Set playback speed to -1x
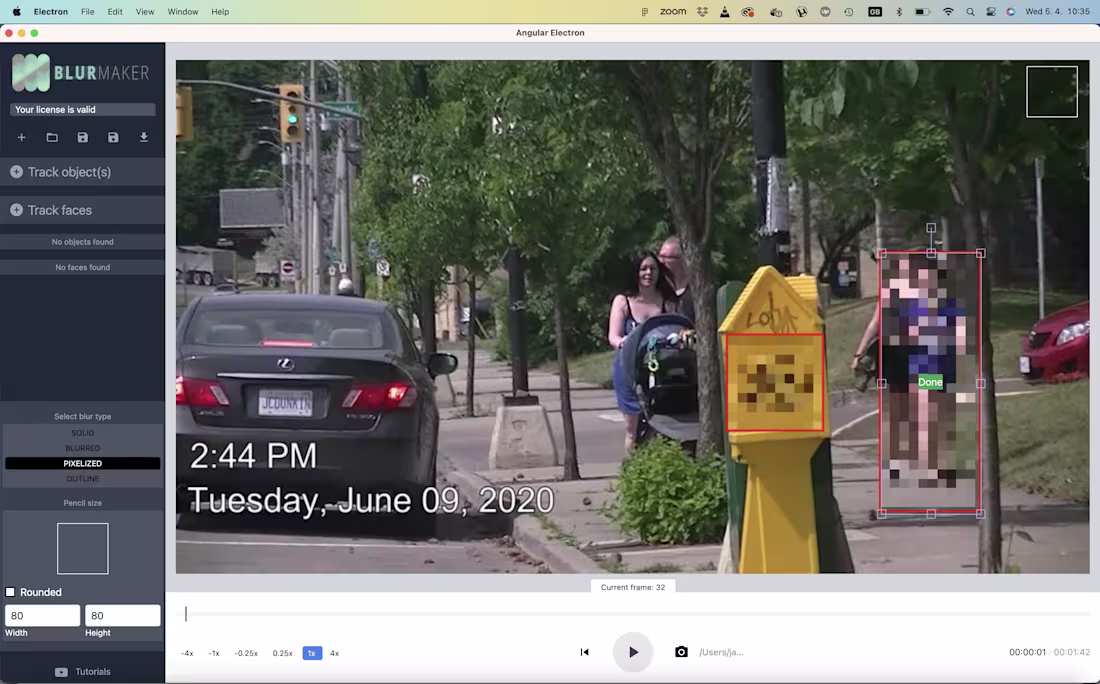1100x684 pixels. point(214,653)
